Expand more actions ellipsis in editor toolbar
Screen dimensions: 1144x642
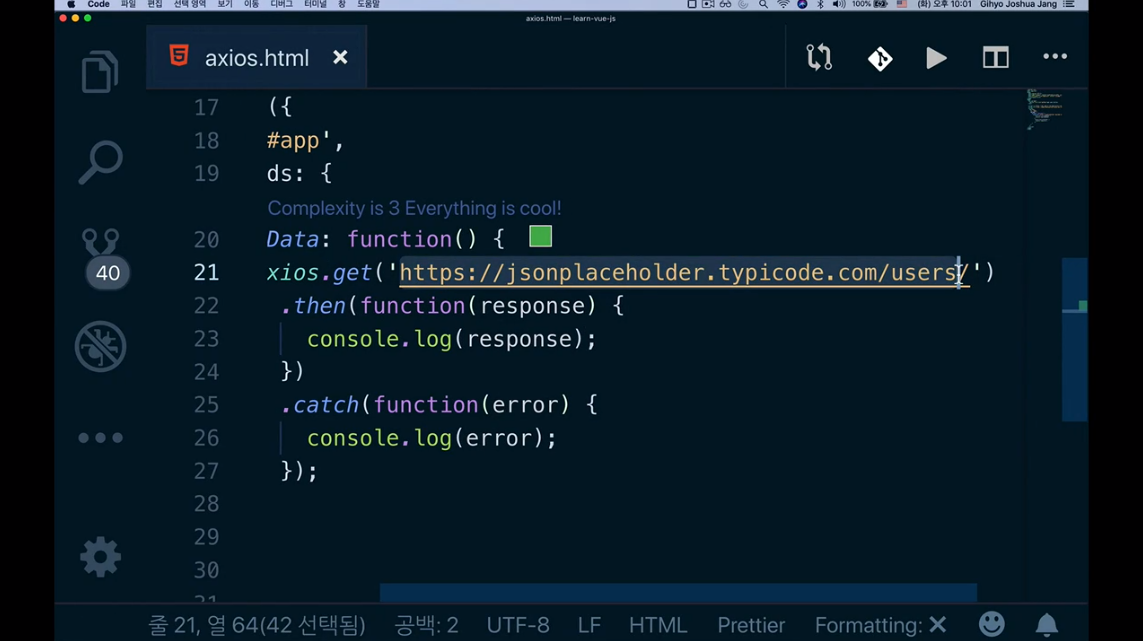pos(1055,57)
